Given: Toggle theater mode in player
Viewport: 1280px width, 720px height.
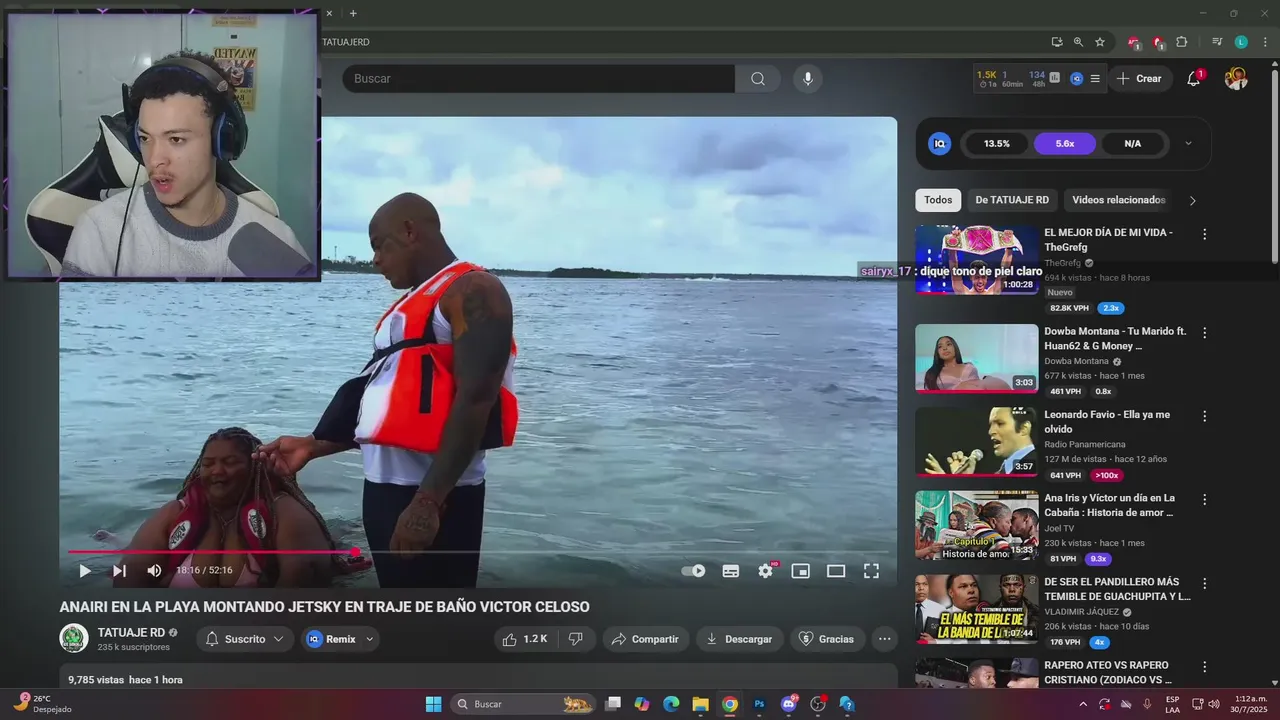Looking at the screenshot, I should pyautogui.click(x=836, y=571).
